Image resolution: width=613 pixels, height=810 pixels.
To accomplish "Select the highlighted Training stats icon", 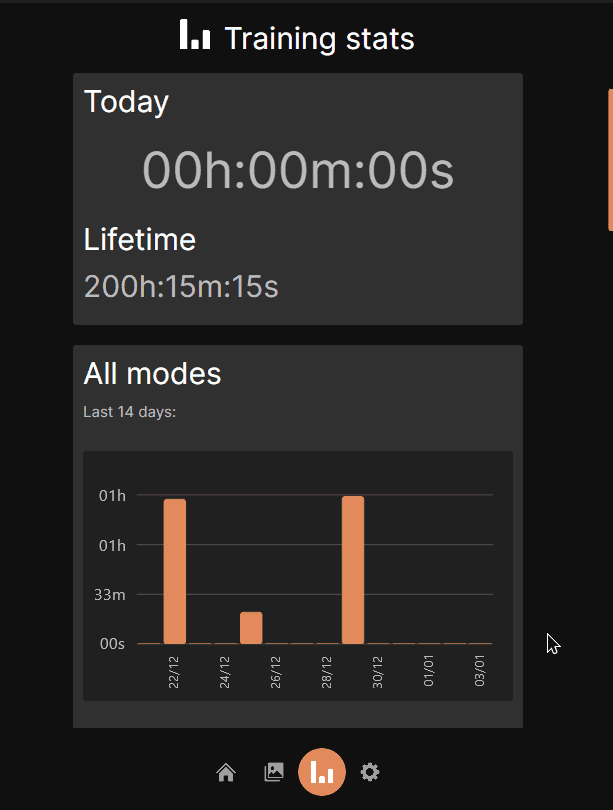I will click(x=322, y=772).
